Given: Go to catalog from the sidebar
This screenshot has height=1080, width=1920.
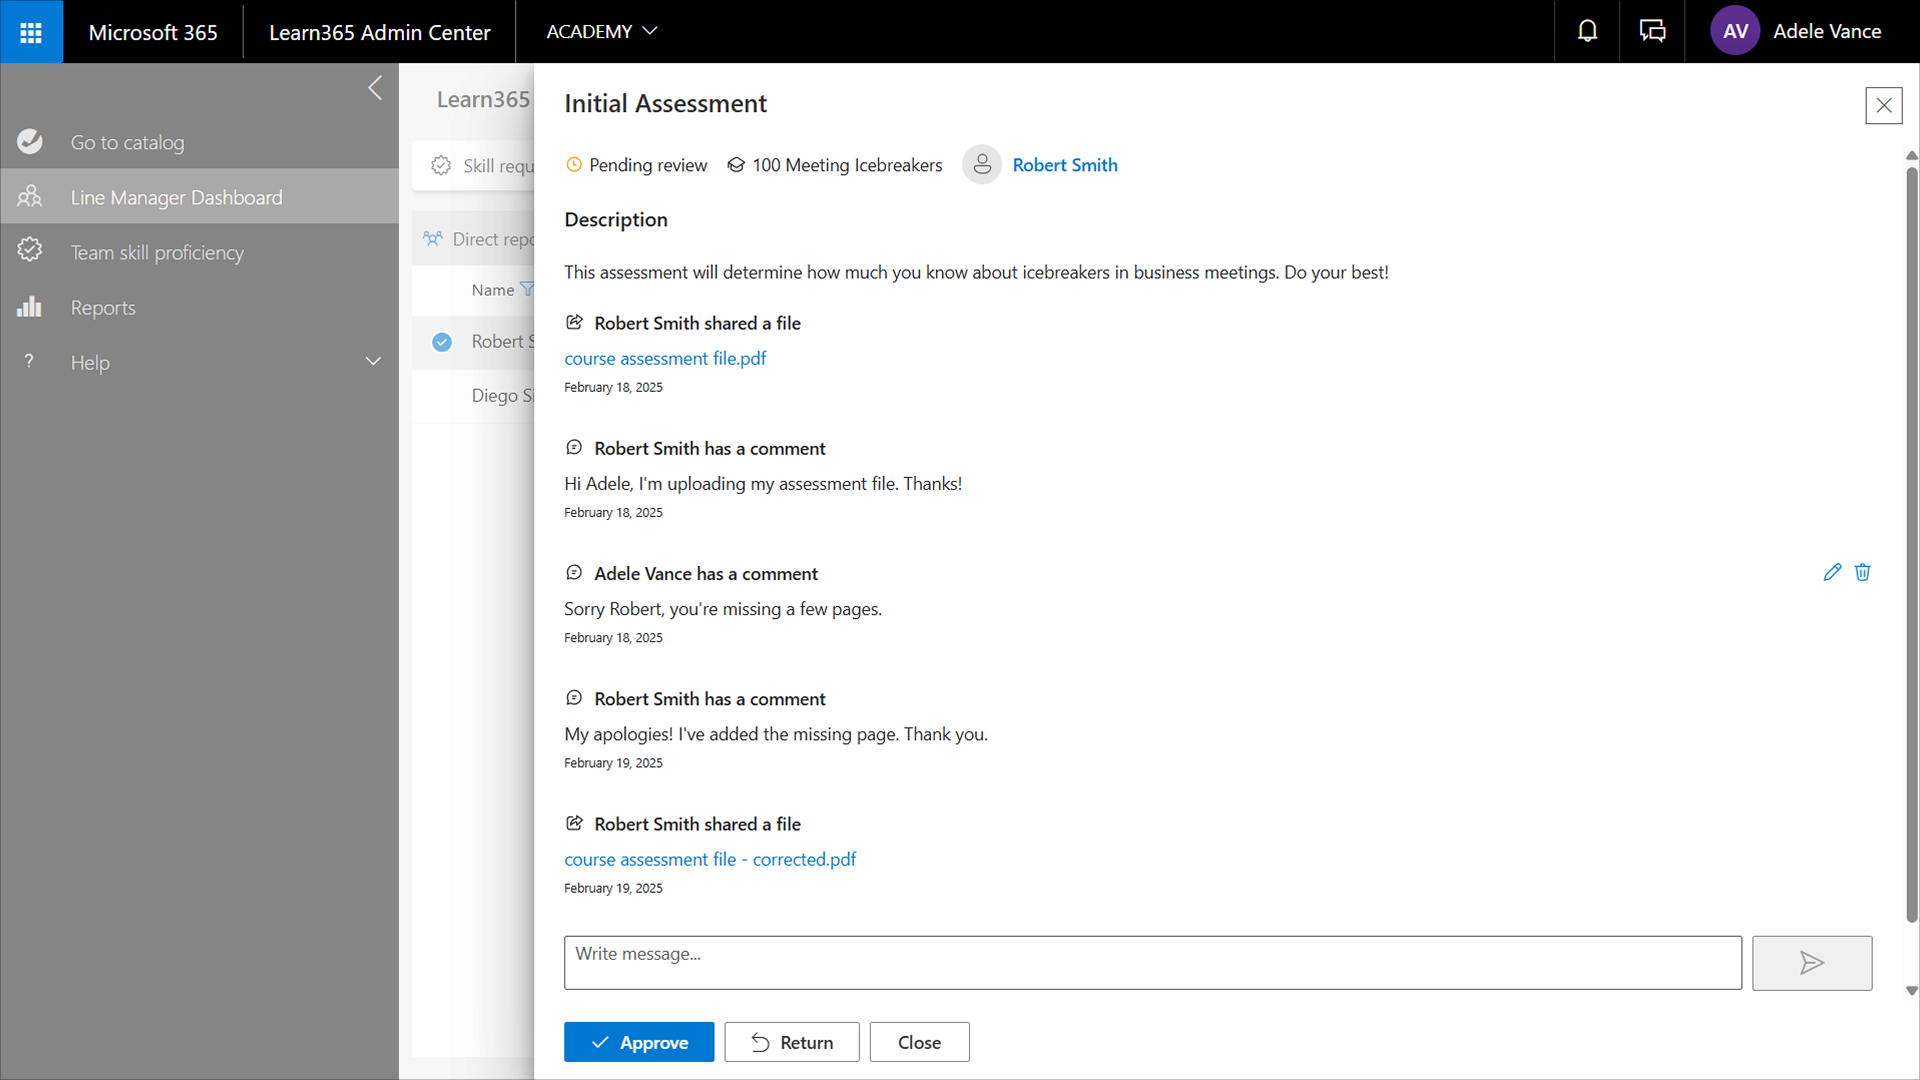Looking at the screenshot, I should [127, 142].
